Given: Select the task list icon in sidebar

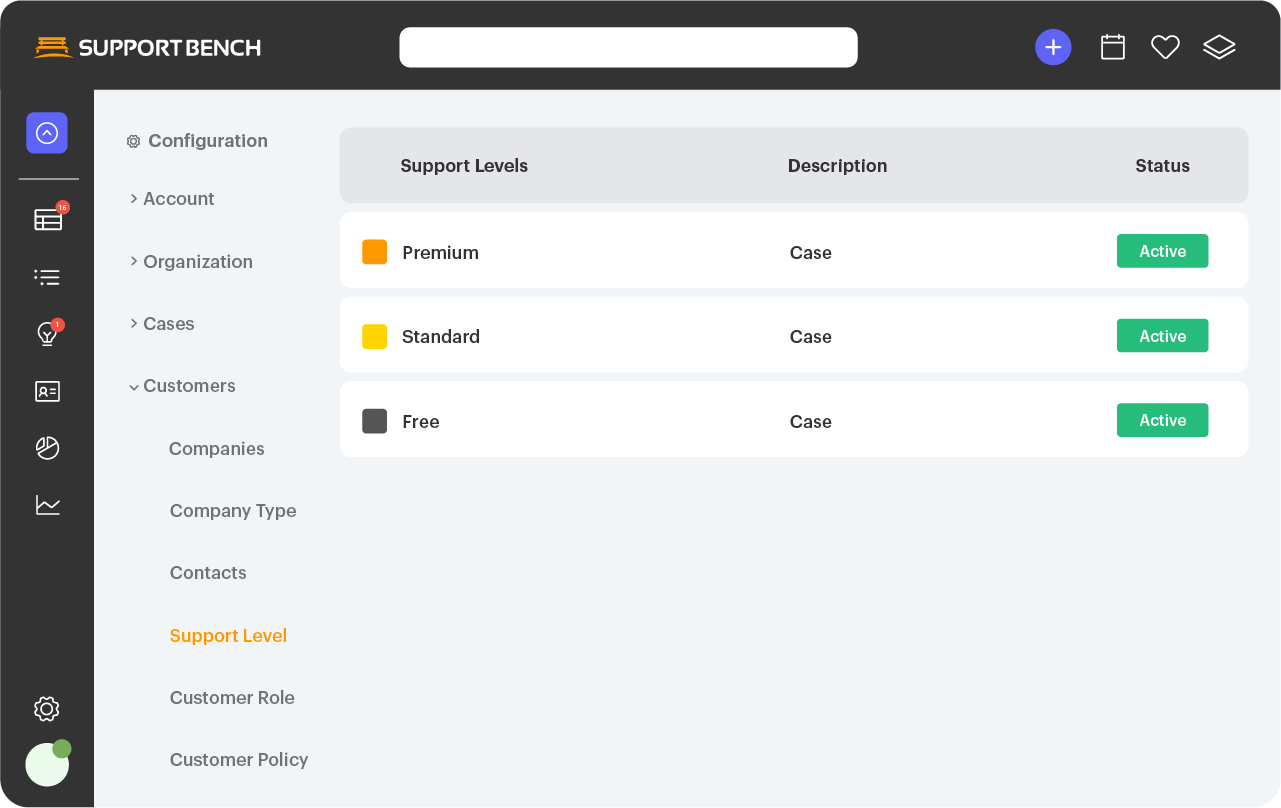Looking at the screenshot, I should point(47,277).
